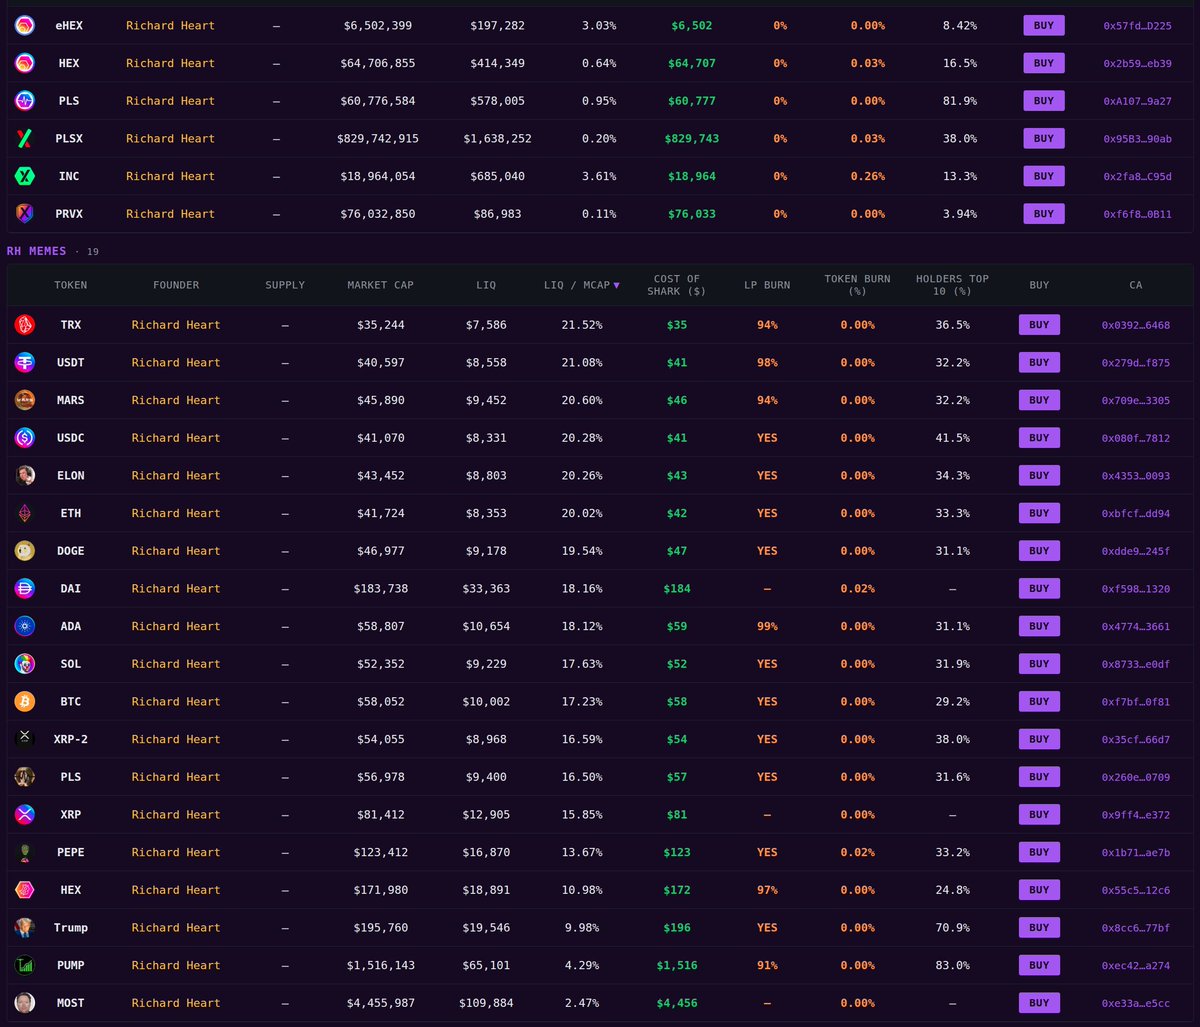Sort table by MARKET CAP header

[x=380, y=285]
